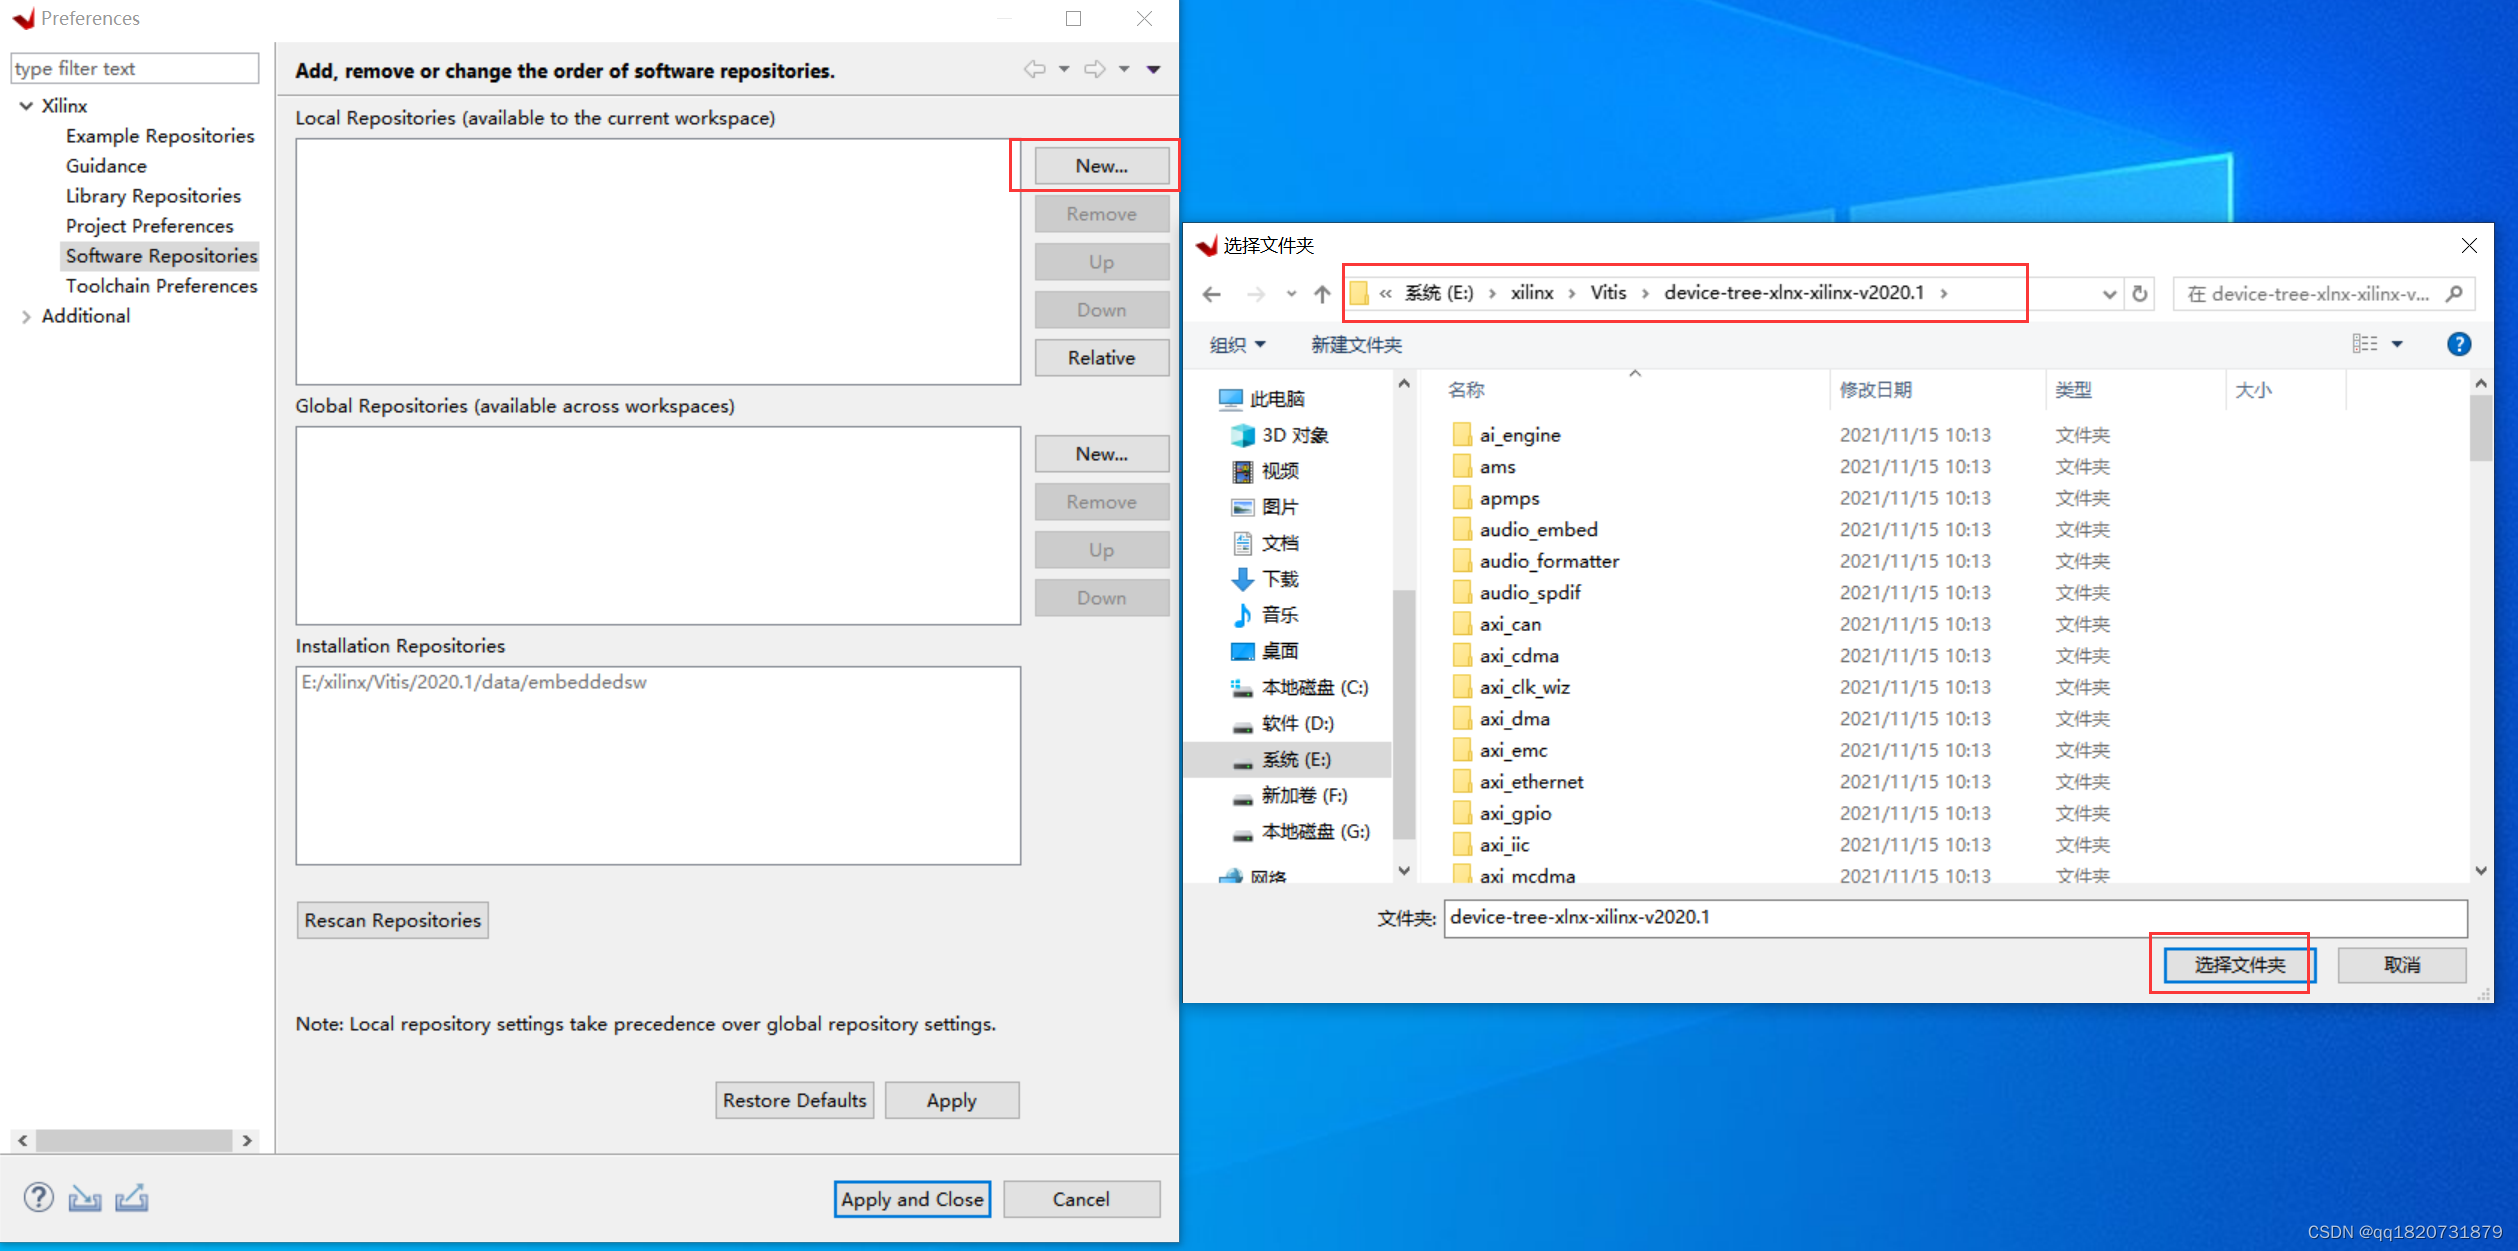Select Toolchain Preferences in tree
Viewport: 2518px width, 1251px height.
coord(161,286)
